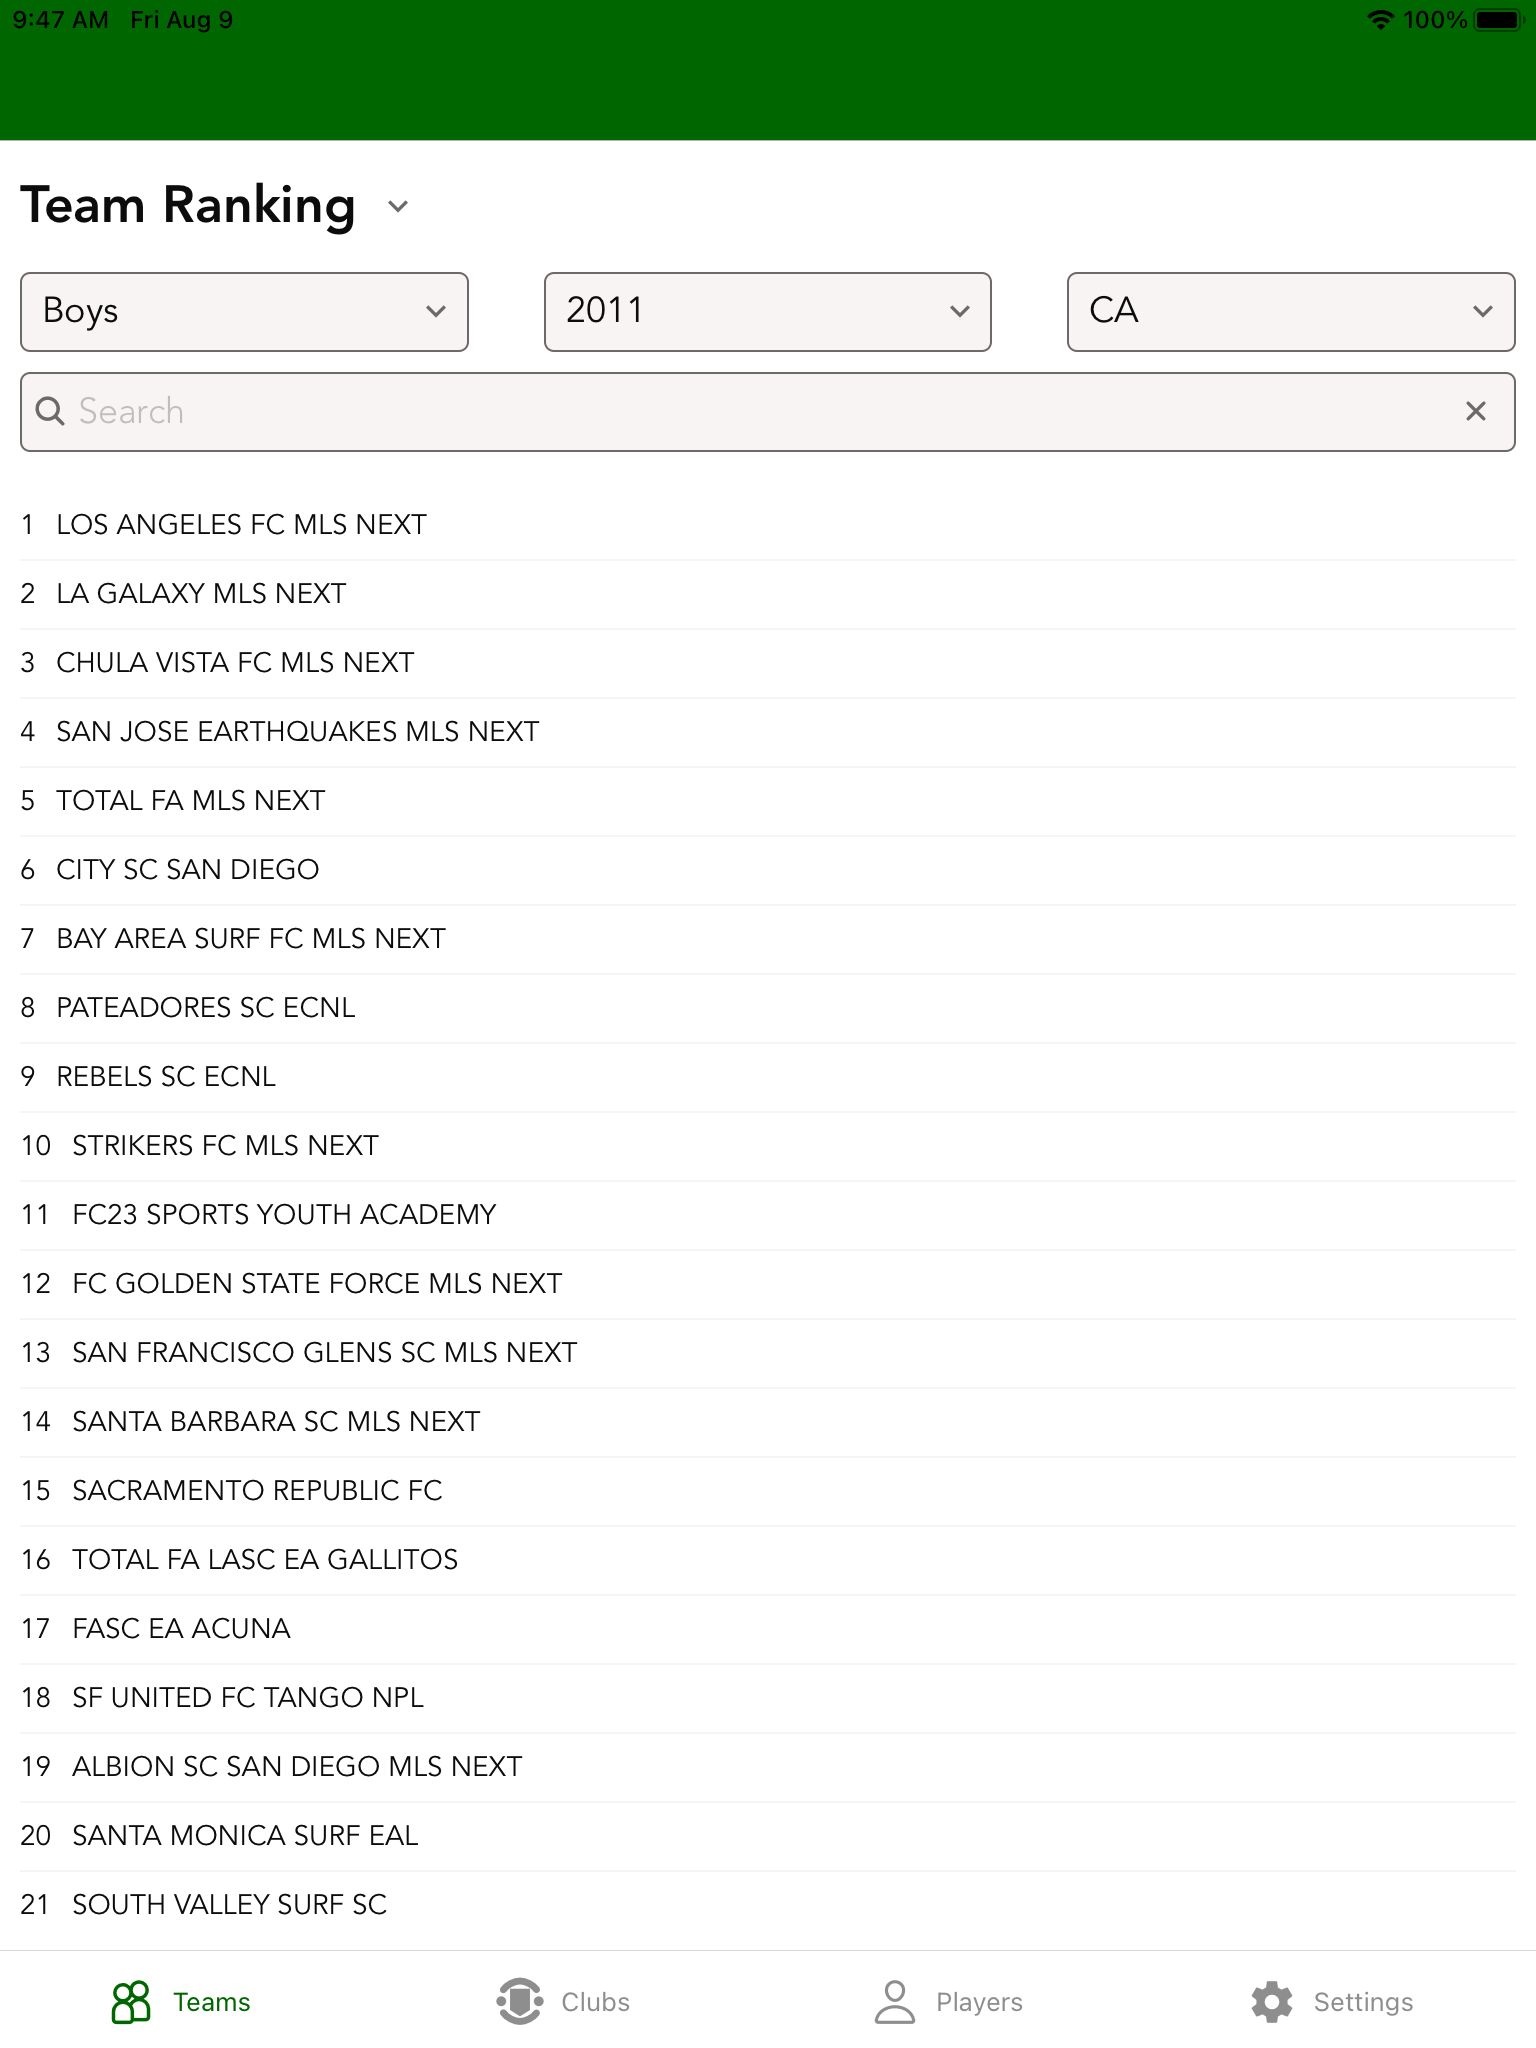The width and height of the screenshot is (1536, 2048).
Task: Open the CA state dropdown
Action: click(x=1290, y=311)
